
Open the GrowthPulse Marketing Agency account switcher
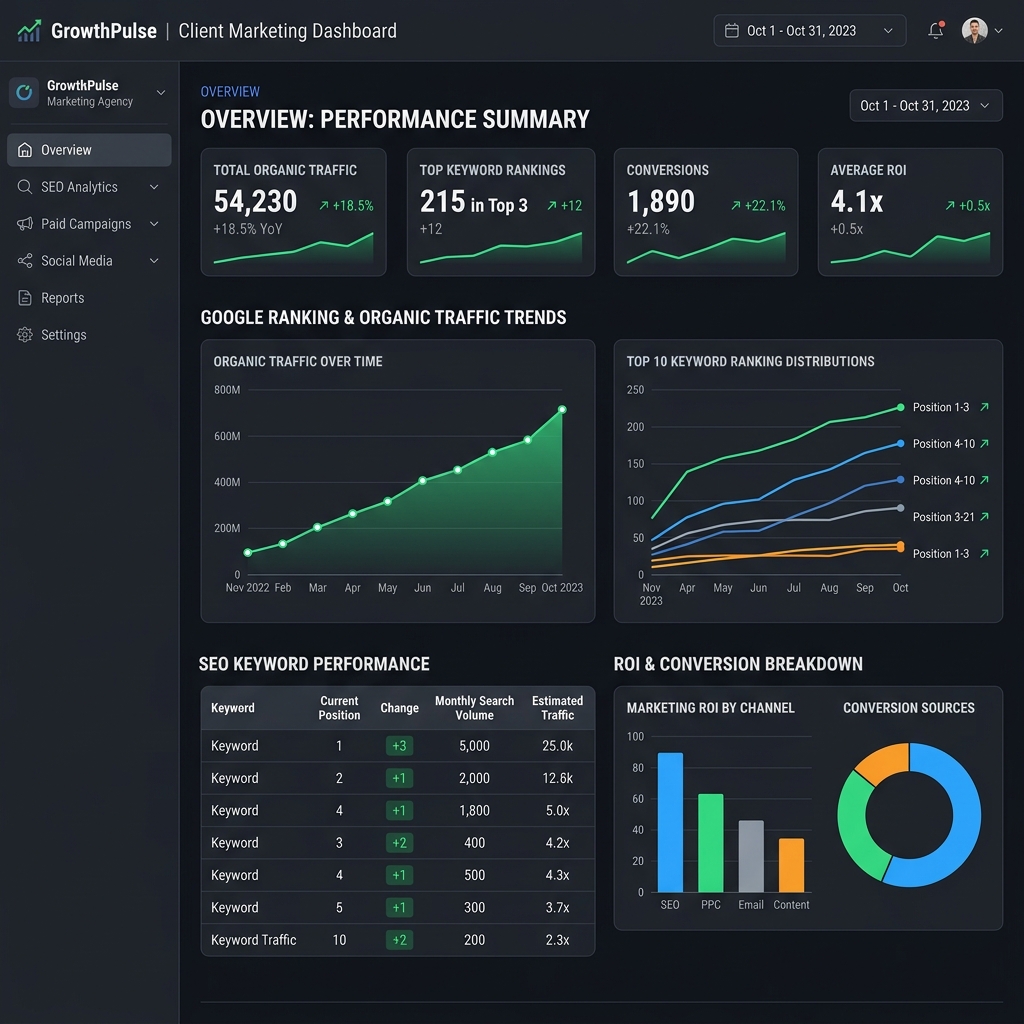point(89,93)
